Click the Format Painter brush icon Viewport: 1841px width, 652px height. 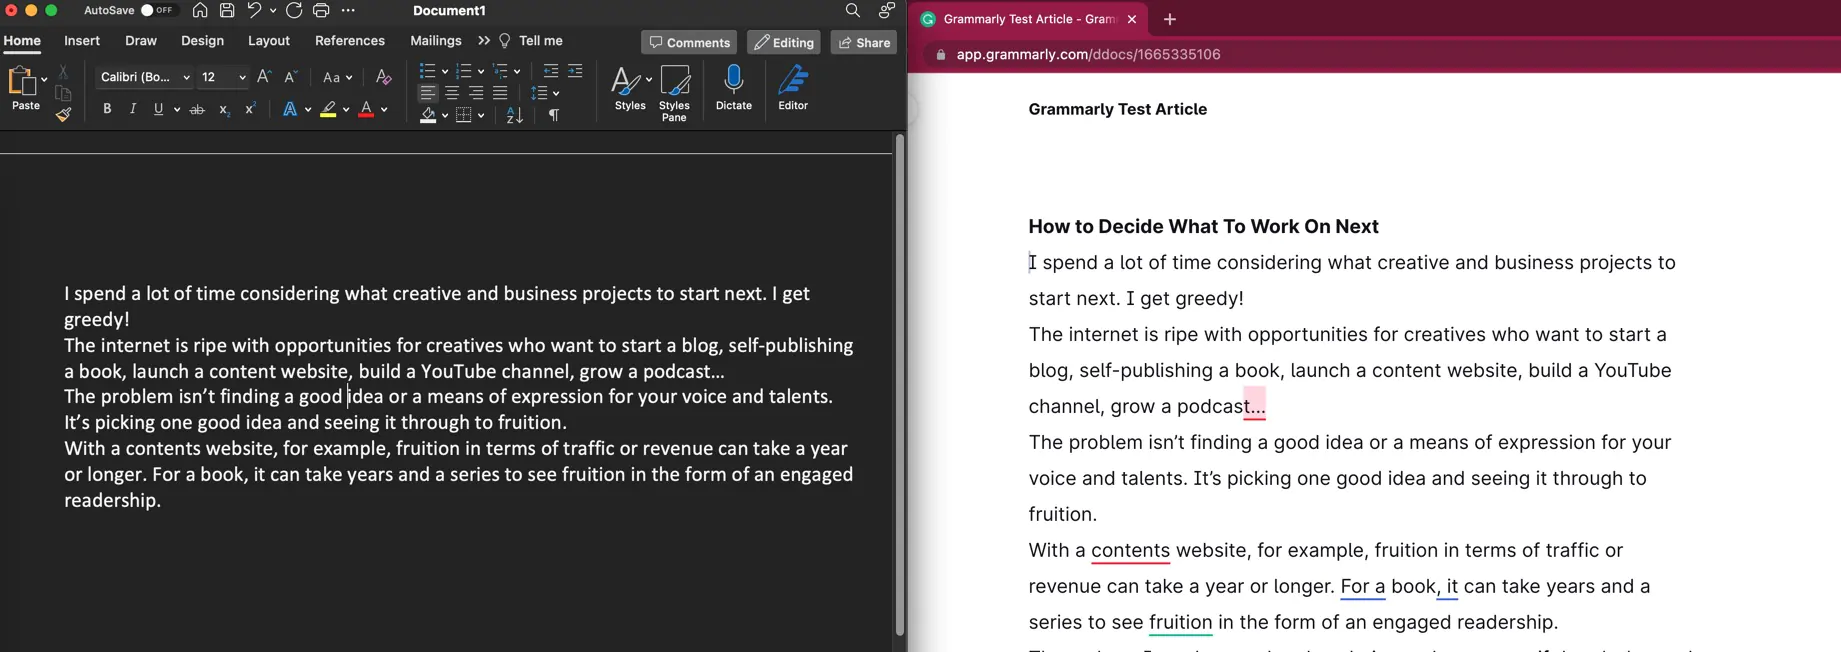click(63, 115)
